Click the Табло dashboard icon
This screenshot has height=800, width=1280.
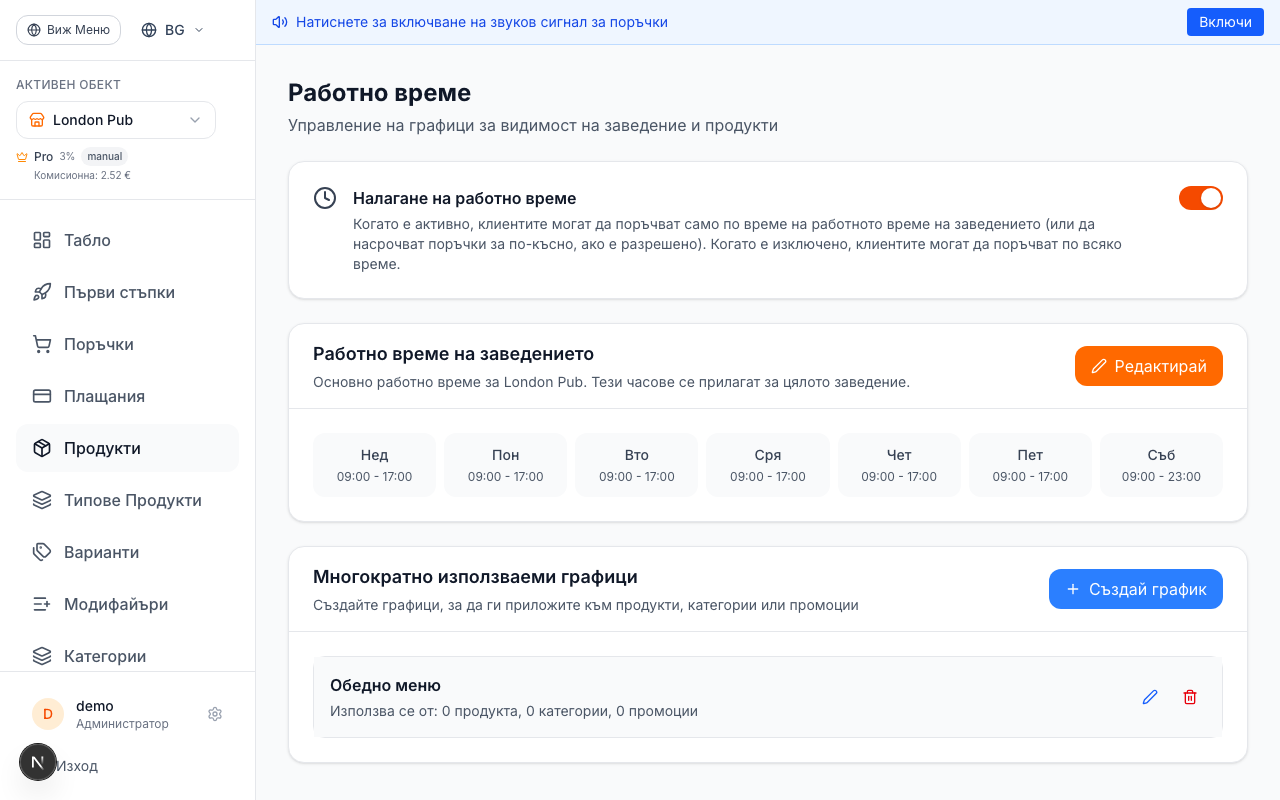click(x=41, y=240)
